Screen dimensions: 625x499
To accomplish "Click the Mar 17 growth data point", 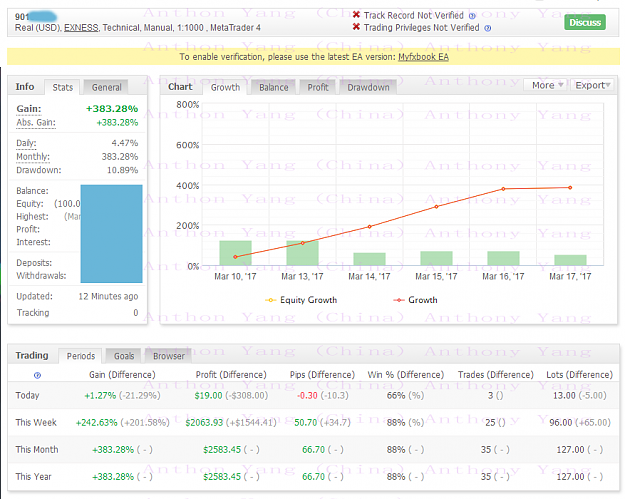I will [570, 188].
